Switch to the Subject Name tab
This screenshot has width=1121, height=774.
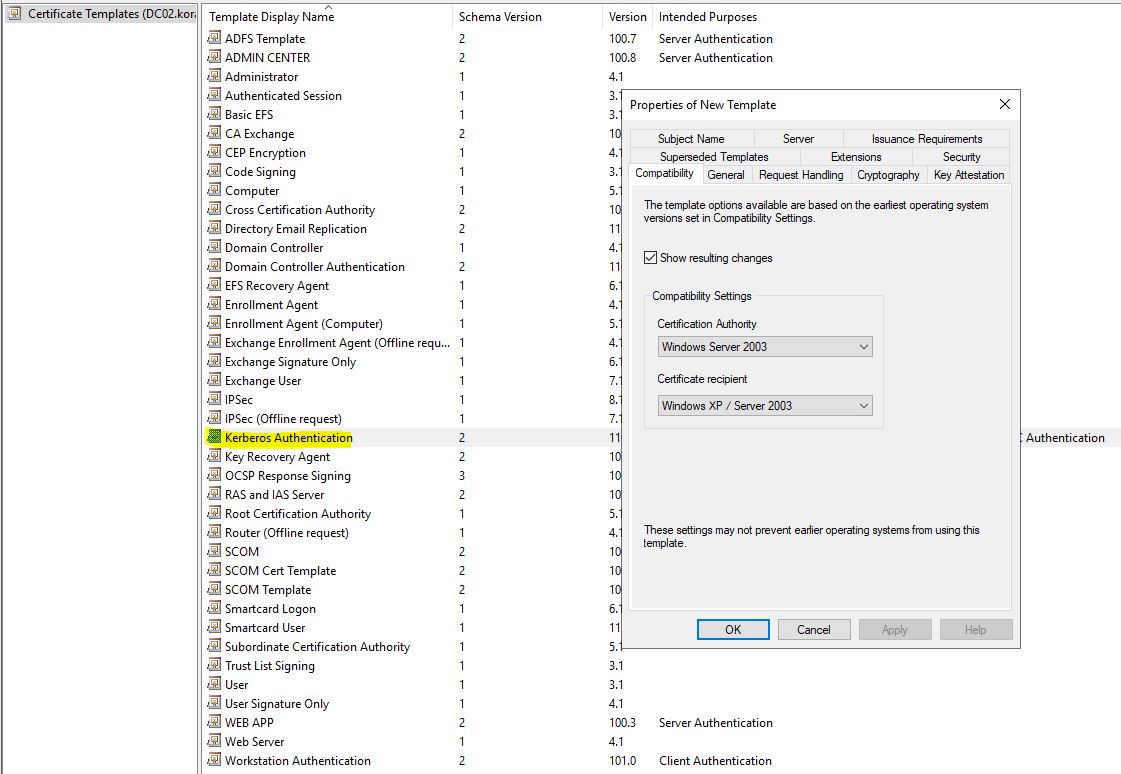coord(691,139)
